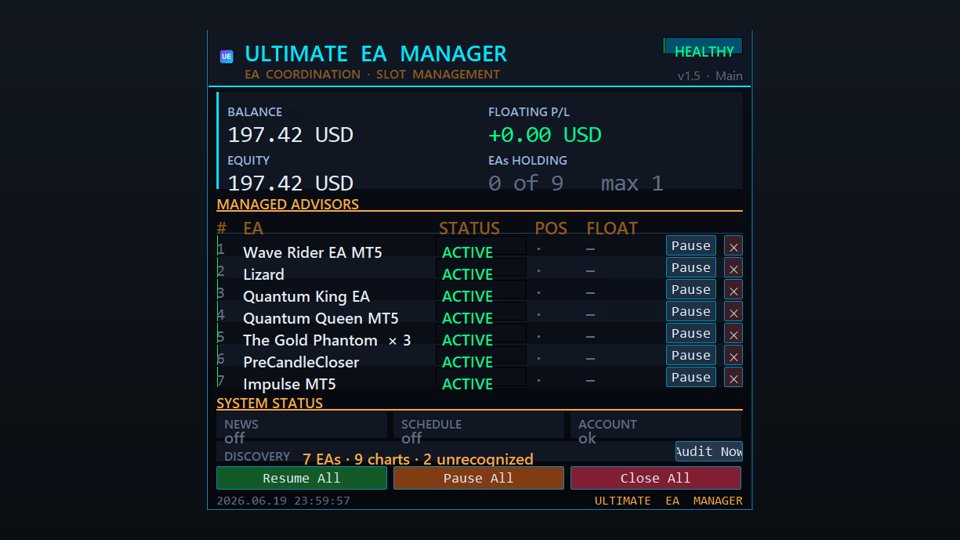The height and width of the screenshot is (540, 960).
Task: Remove Impulse MT5 with X button
Action: click(x=733, y=378)
